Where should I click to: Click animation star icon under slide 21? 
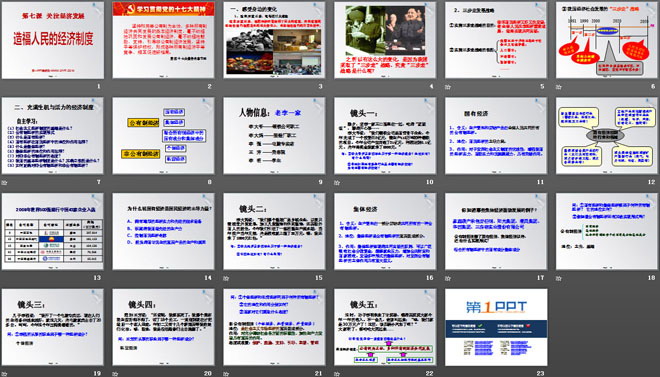(x=226, y=373)
